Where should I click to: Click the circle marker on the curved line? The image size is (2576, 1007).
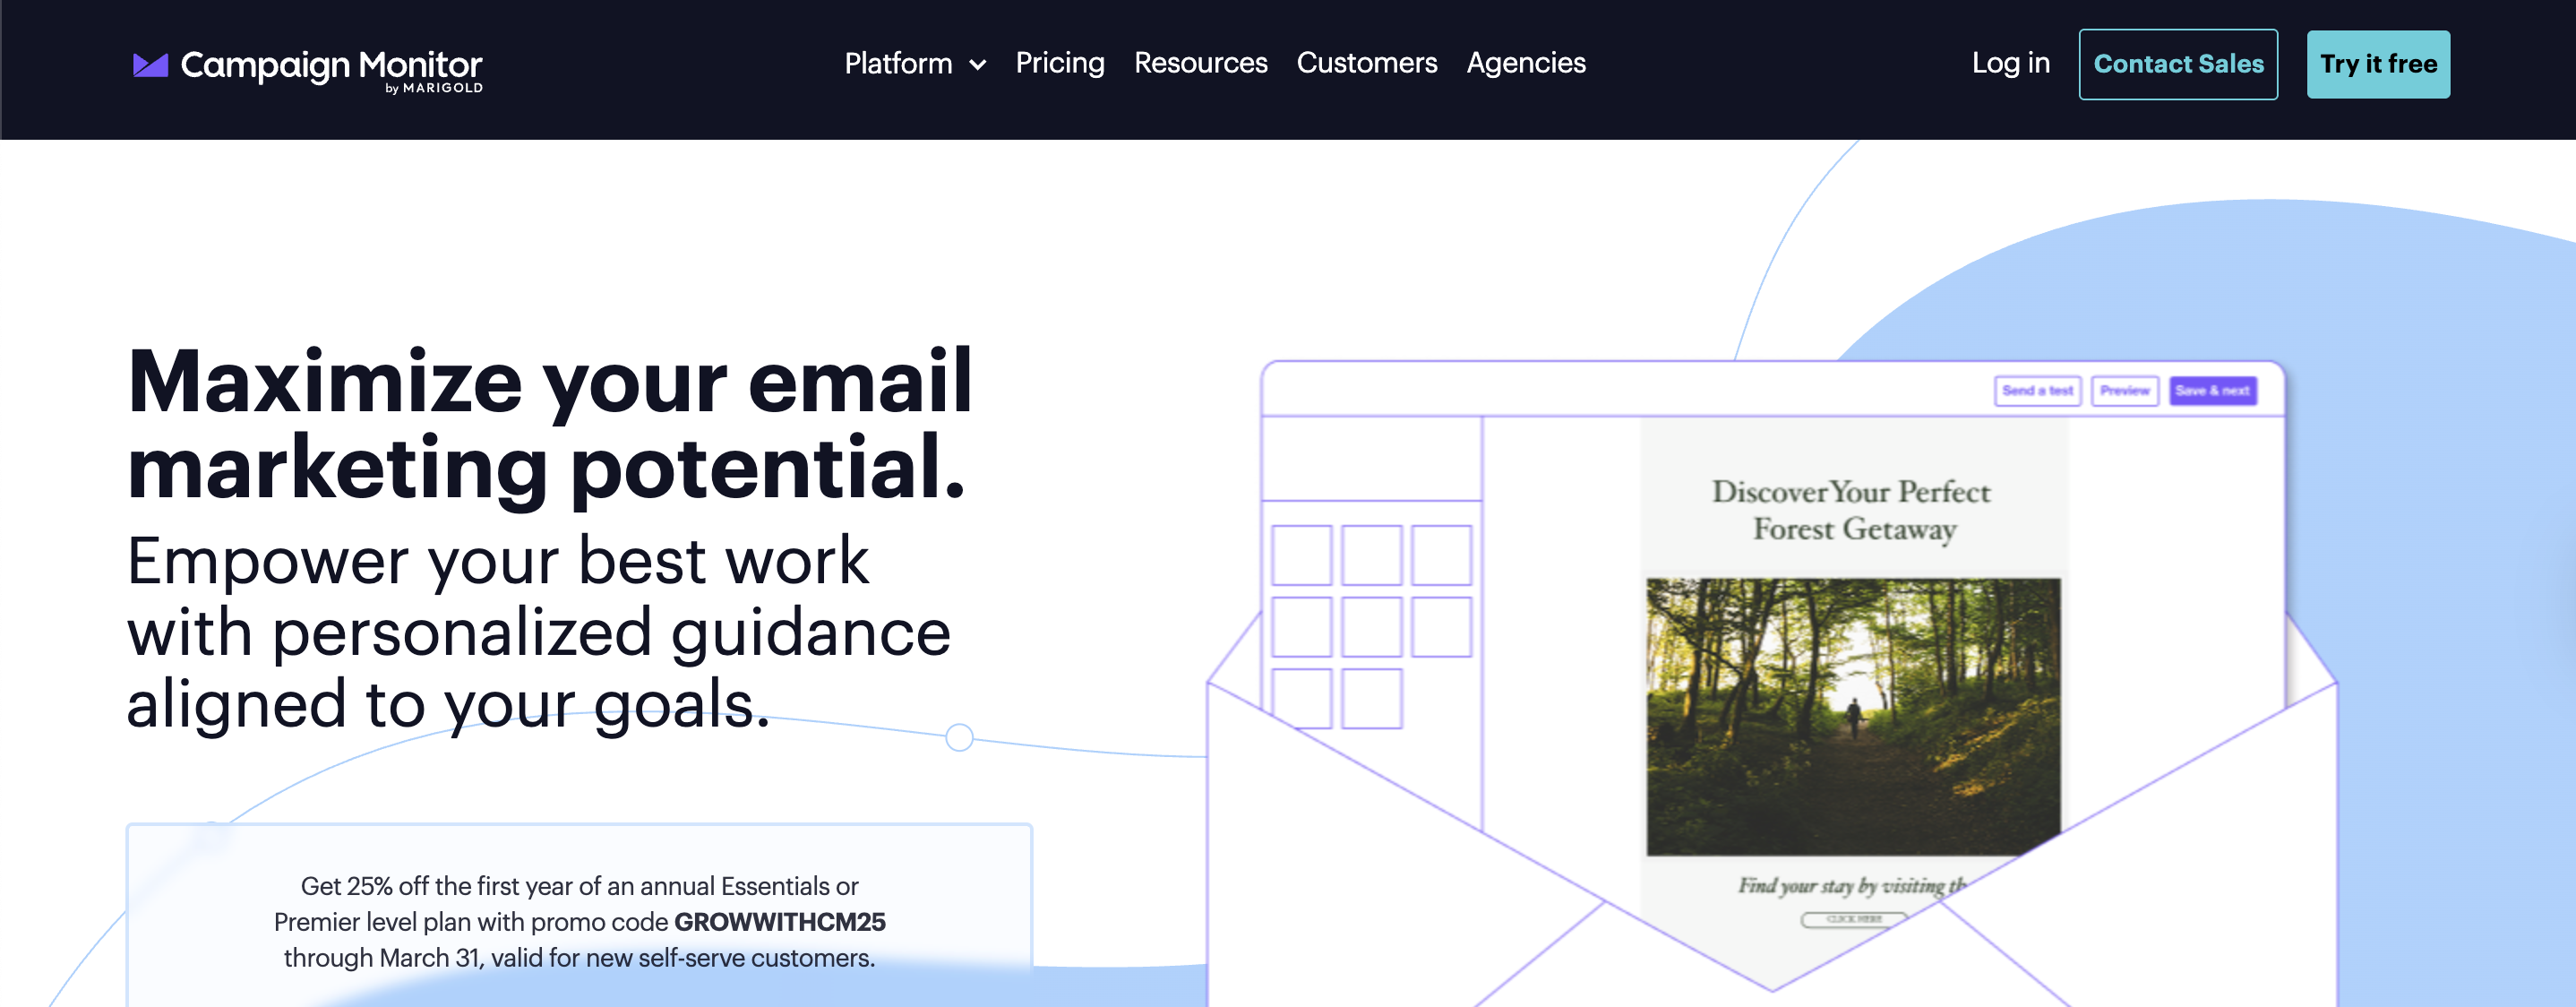click(959, 738)
